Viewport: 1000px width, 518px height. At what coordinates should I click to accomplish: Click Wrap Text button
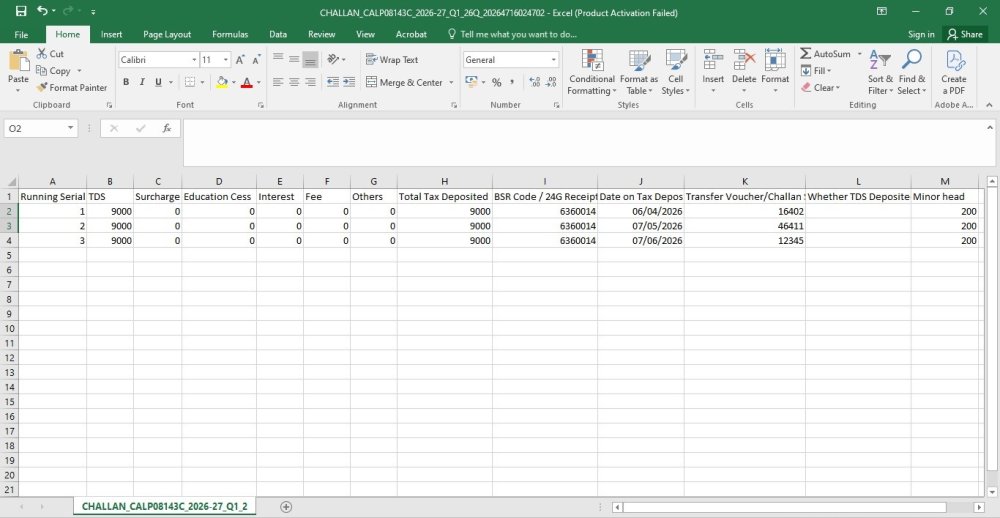pos(392,60)
